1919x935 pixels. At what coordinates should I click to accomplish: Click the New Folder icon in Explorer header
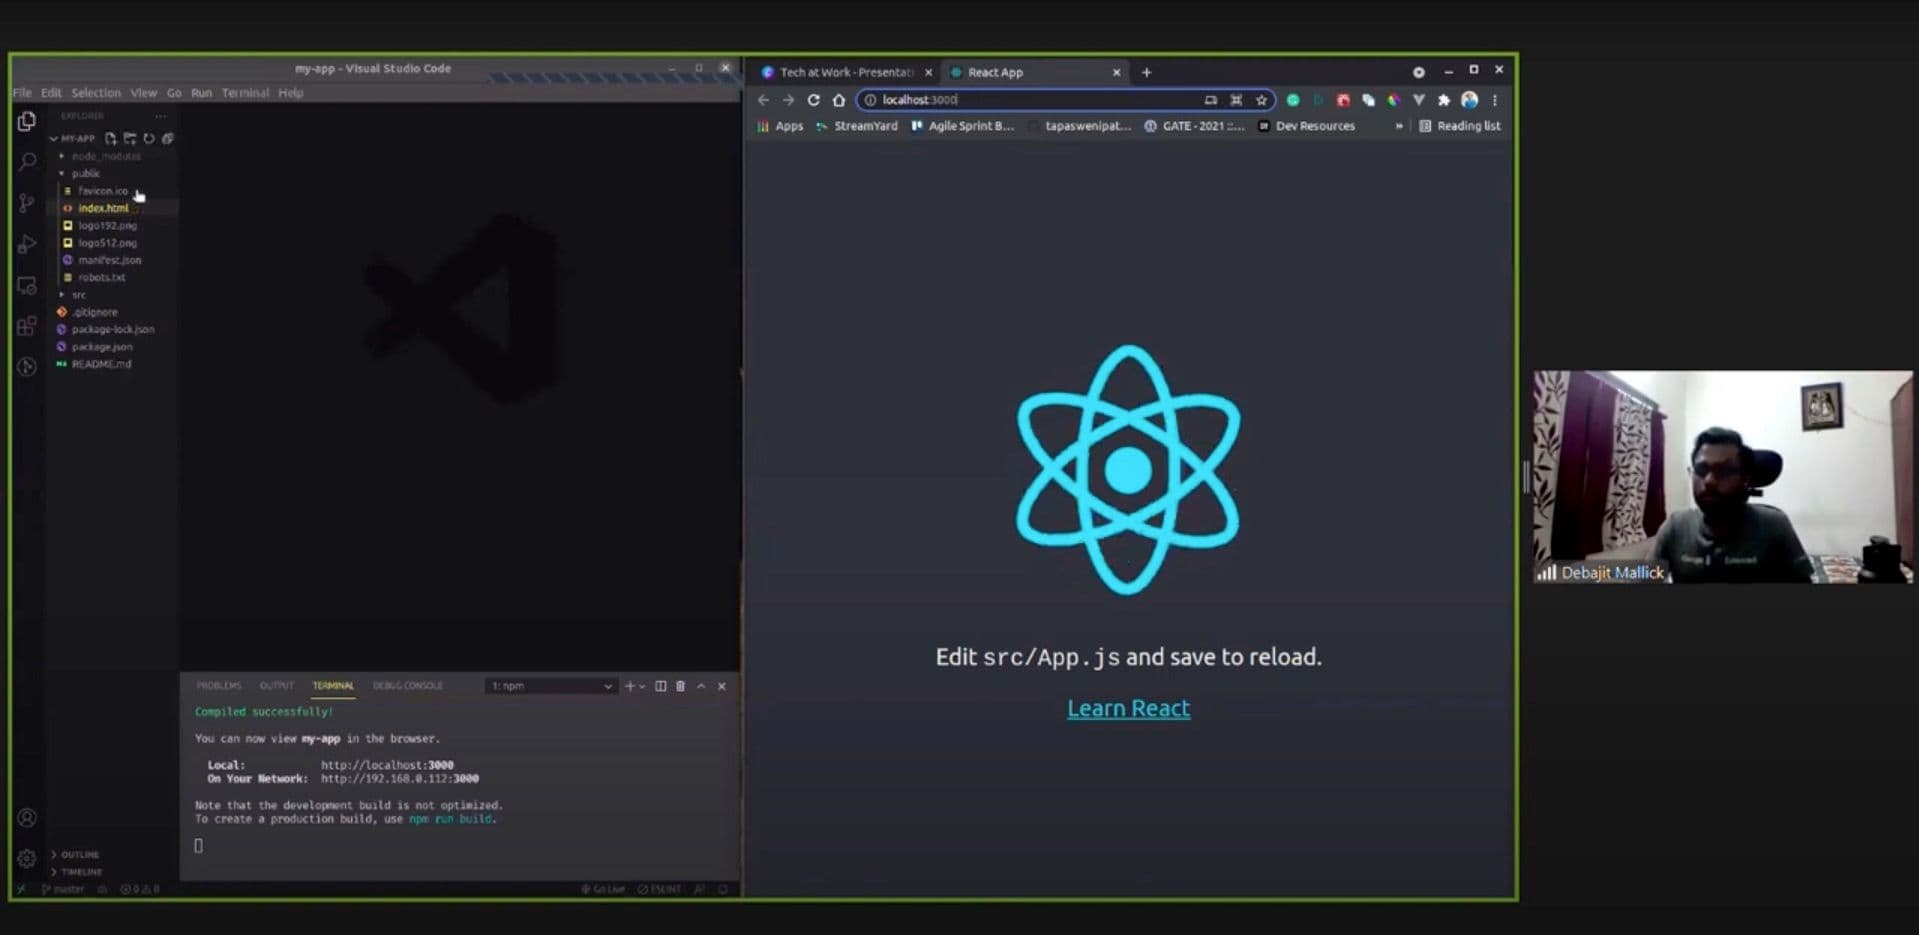pos(130,139)
